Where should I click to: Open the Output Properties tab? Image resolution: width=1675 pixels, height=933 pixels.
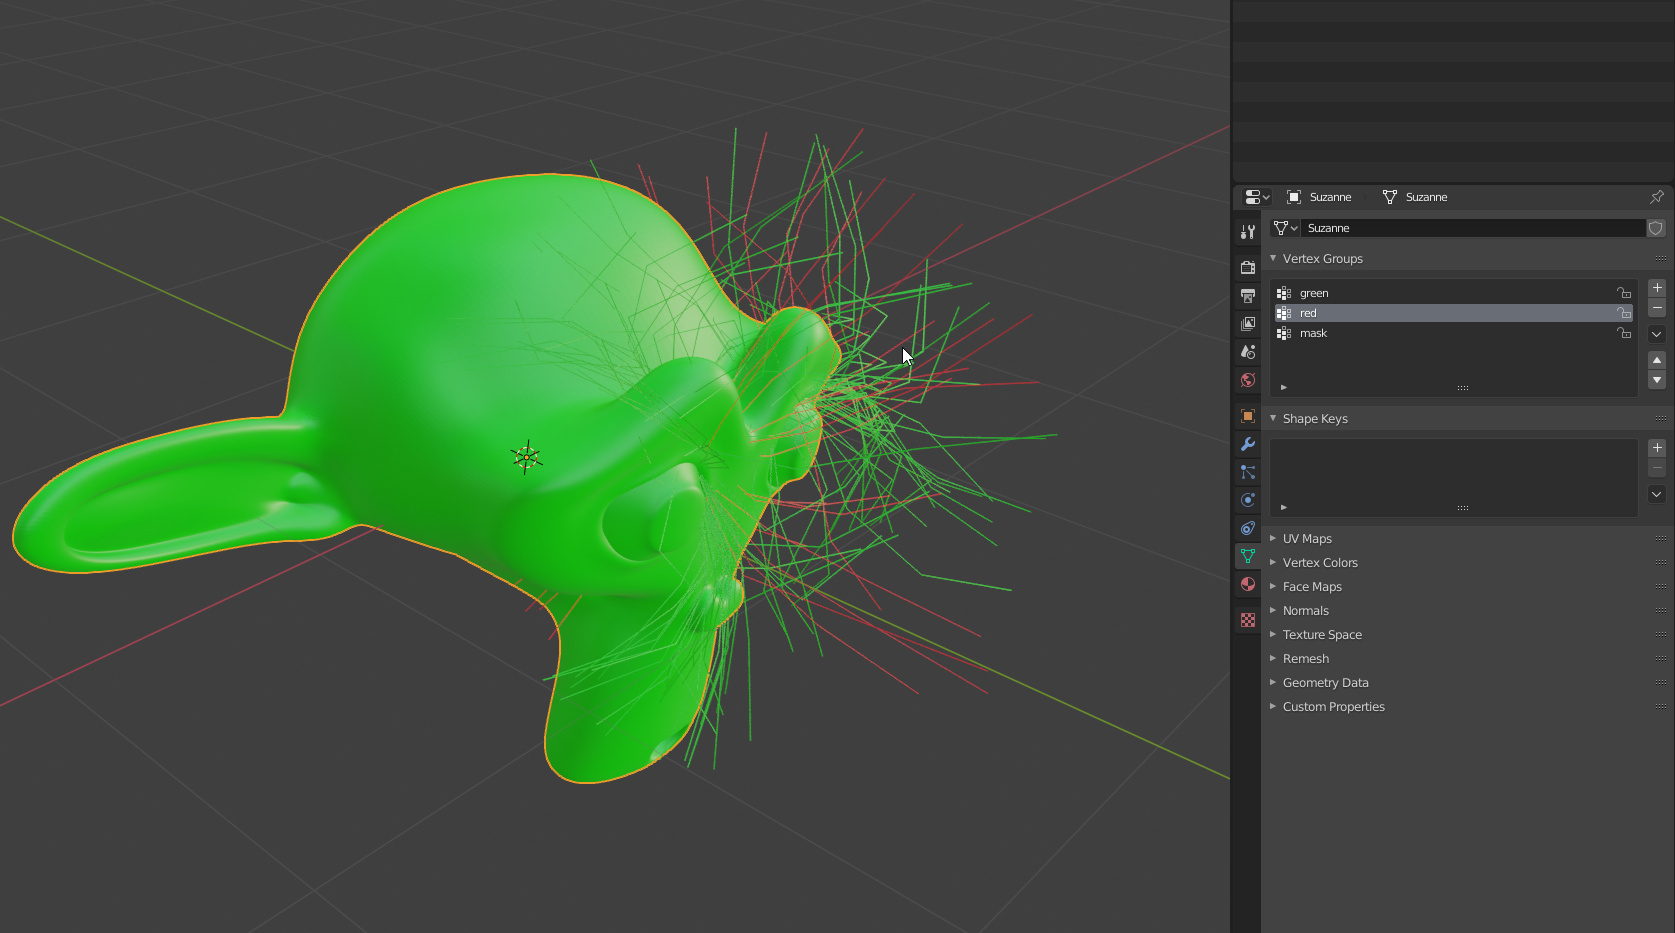click(x=1247, y=295)
